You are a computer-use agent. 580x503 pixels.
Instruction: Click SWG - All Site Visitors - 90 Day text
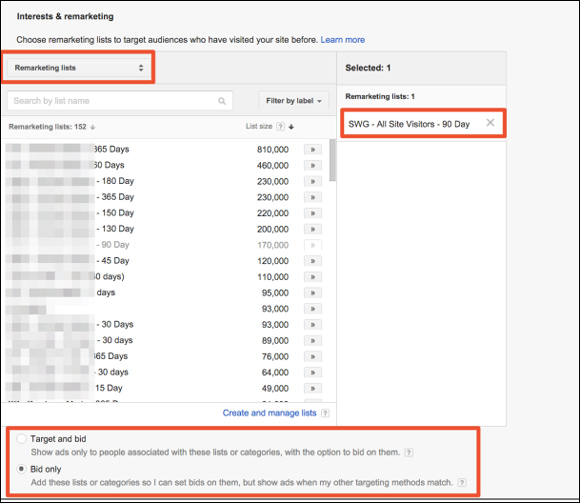pos(409,124)
